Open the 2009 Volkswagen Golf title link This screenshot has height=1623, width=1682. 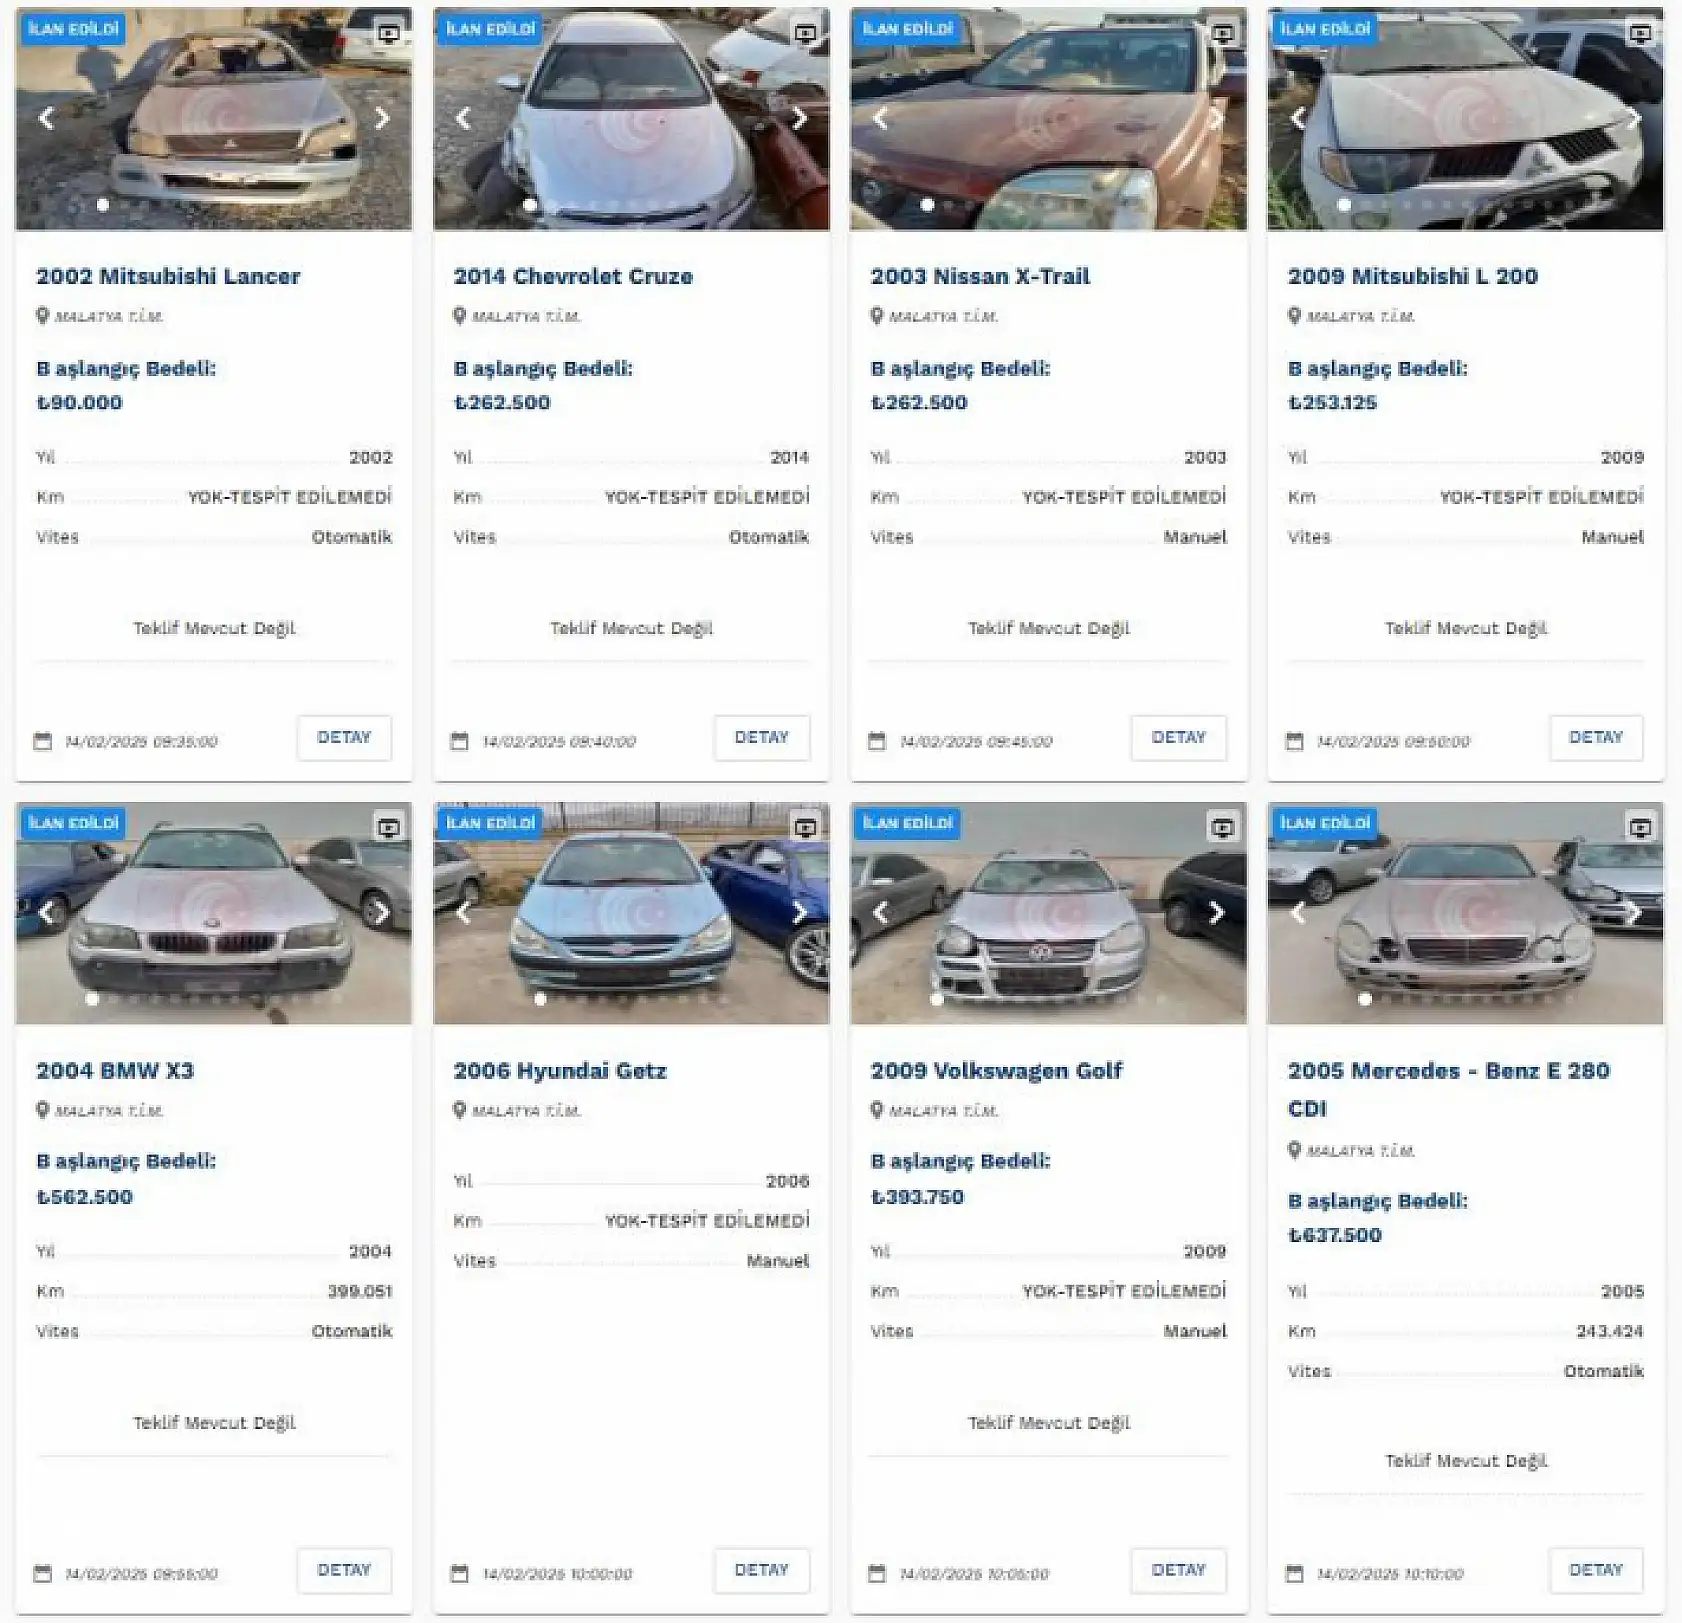[x=996, y=1070]
